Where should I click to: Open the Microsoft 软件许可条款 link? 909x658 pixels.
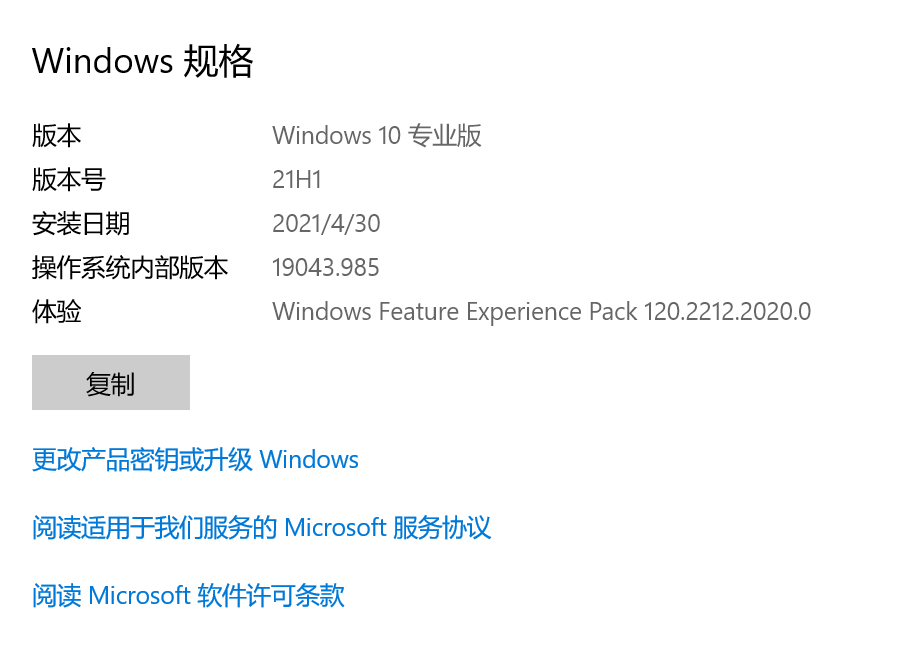point(188,595)
